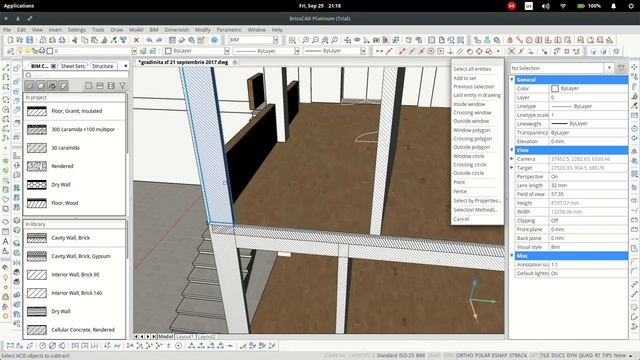Click the Layer manager icon at left of layer toolbar
The width and height of the screenshot is (640, 360).
coord(10,51)
